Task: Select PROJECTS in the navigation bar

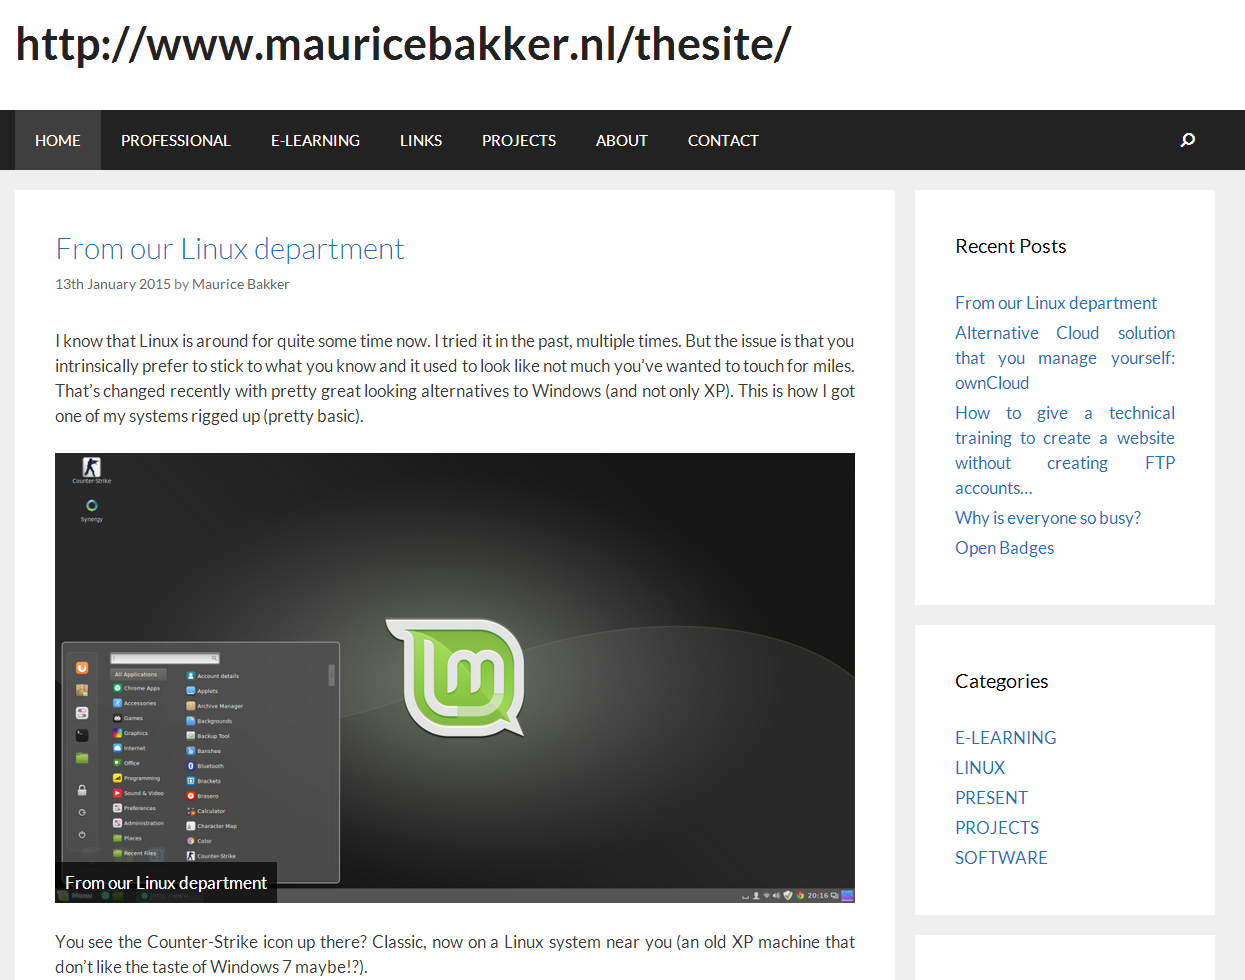Action: point(519,140)
